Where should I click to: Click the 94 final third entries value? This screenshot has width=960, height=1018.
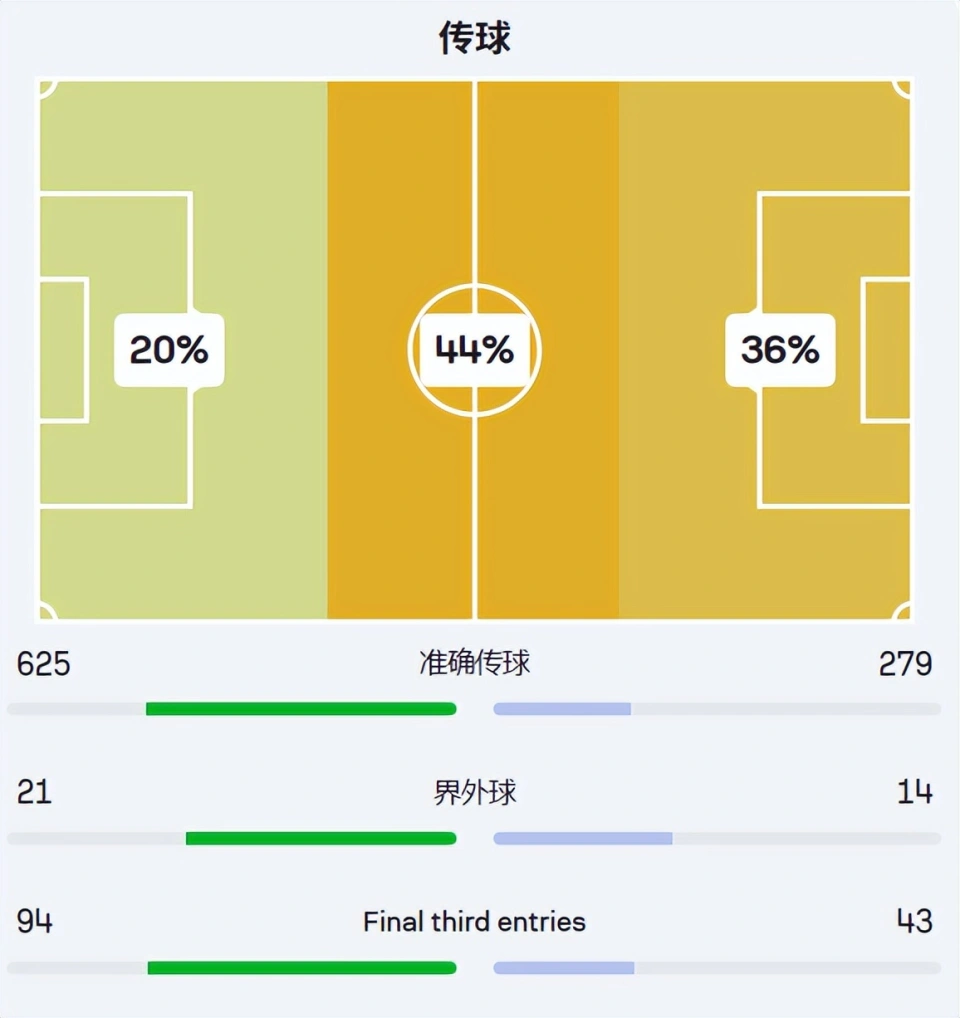(34, 921)
